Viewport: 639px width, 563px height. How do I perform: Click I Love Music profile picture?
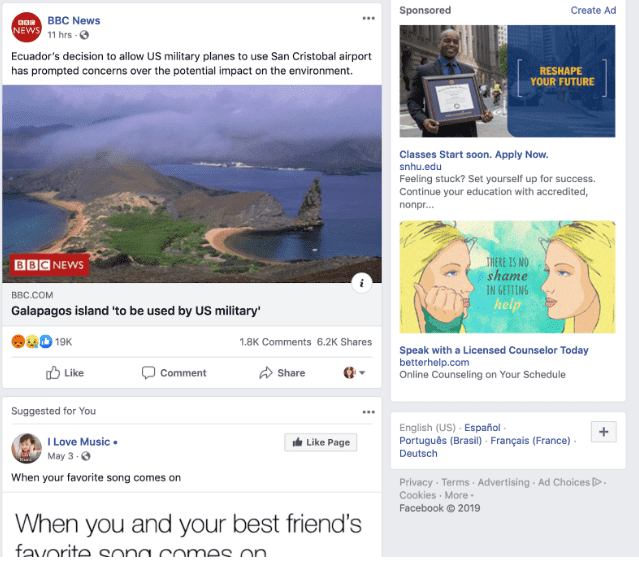(x=26, y=448)
